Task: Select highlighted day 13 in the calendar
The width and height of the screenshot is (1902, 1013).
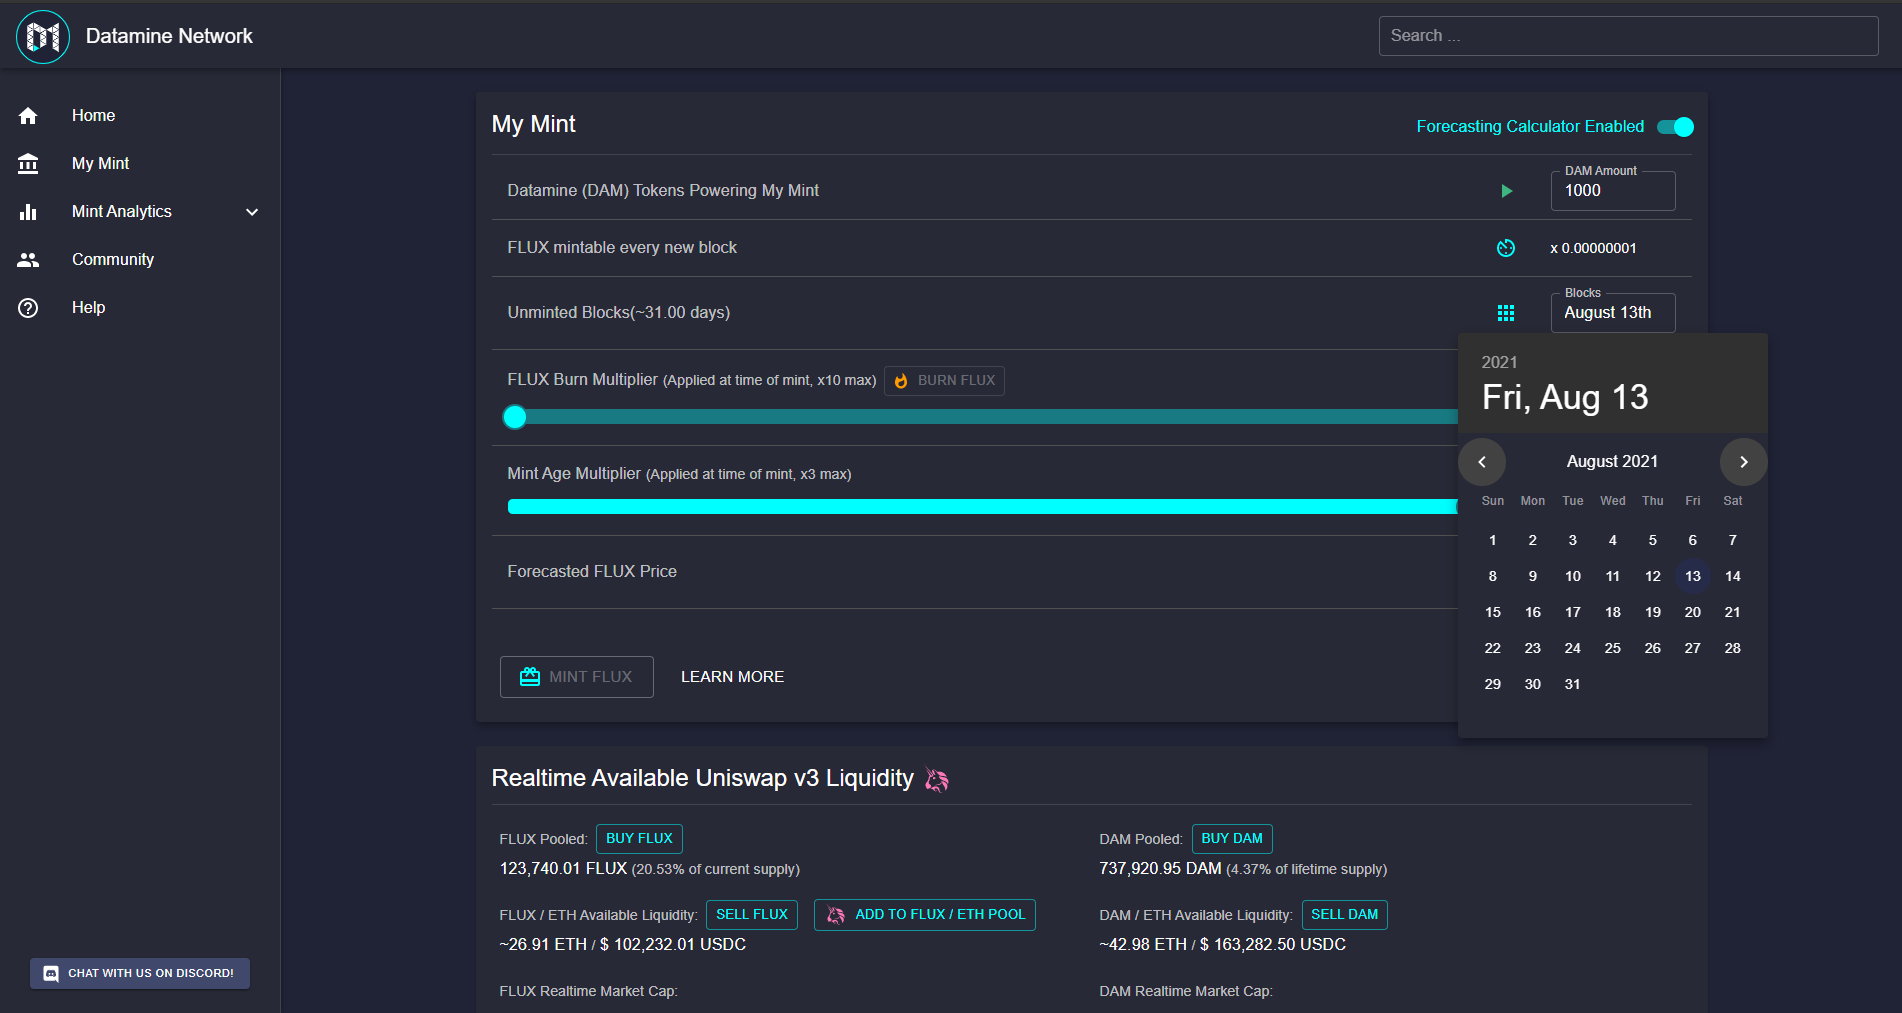Action: pyautogui.click(x=1693, y=577)
